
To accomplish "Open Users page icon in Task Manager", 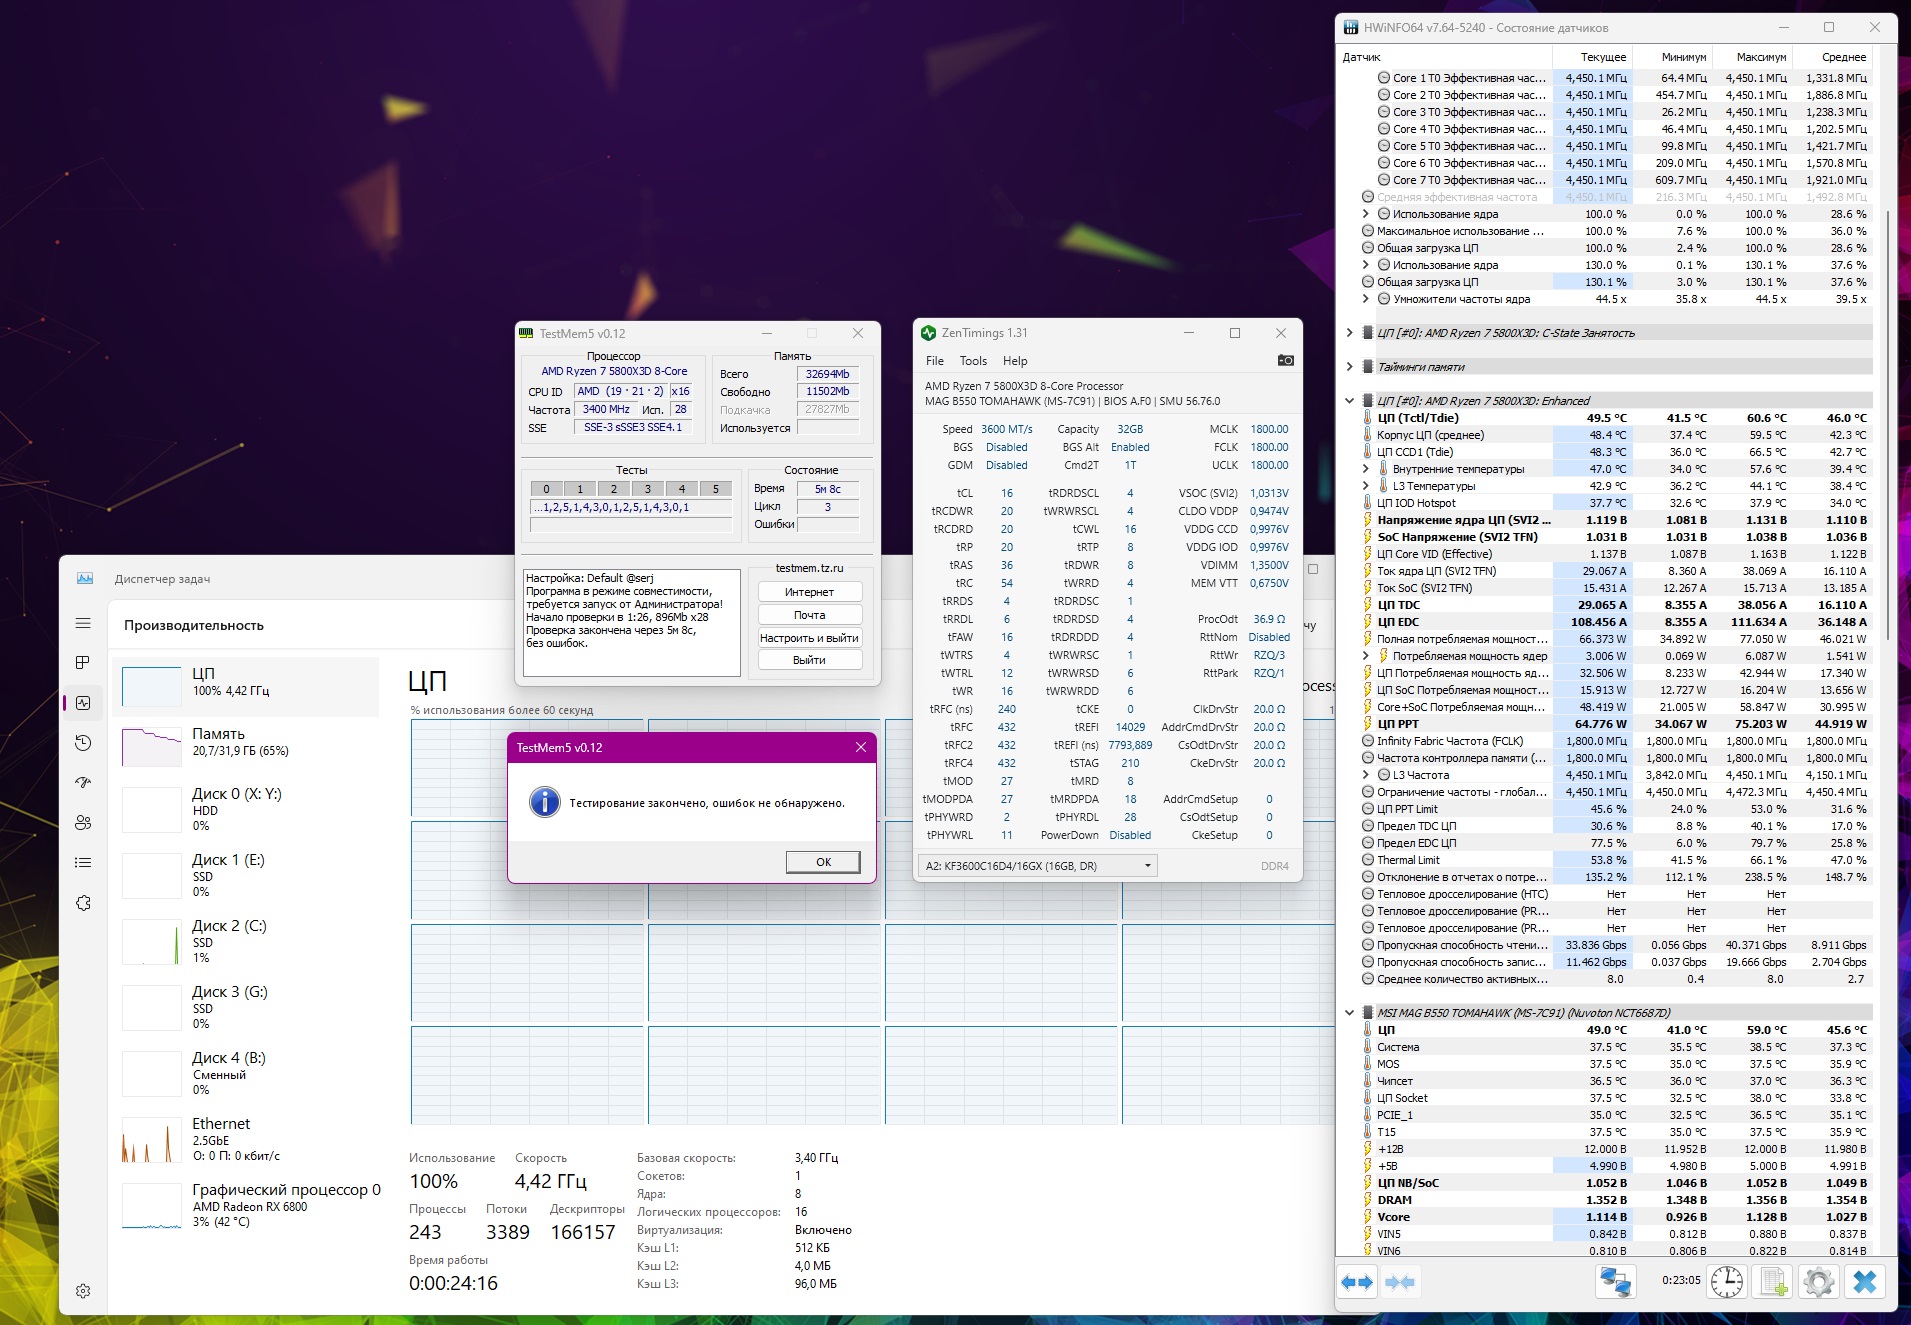I will (x=83, y=823).
